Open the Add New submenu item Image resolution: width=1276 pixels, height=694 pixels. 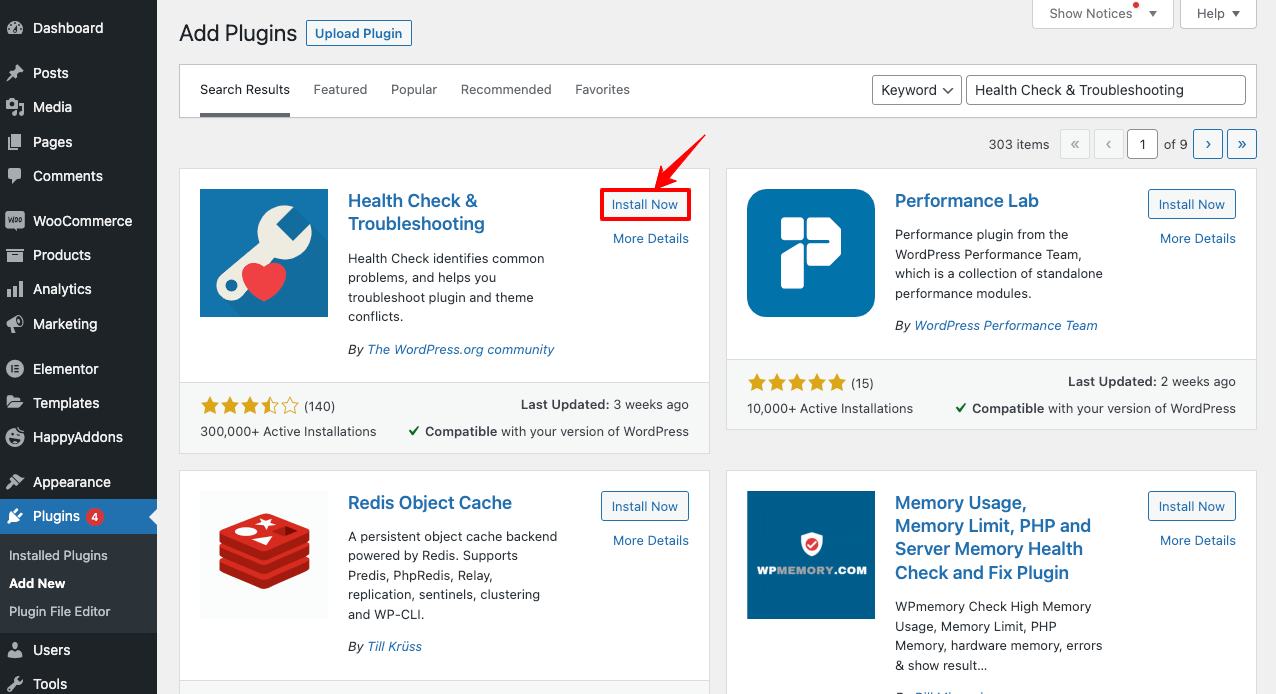[x=37, y=583]
